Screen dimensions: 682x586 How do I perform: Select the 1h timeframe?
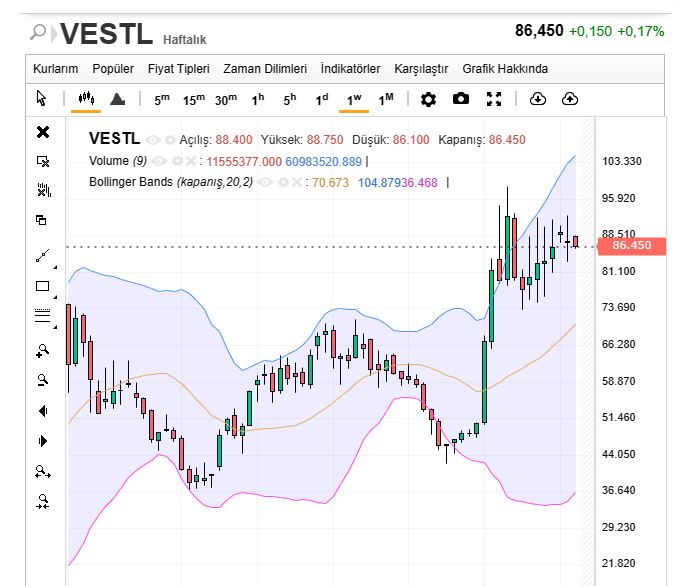click(x=257, y=100)
